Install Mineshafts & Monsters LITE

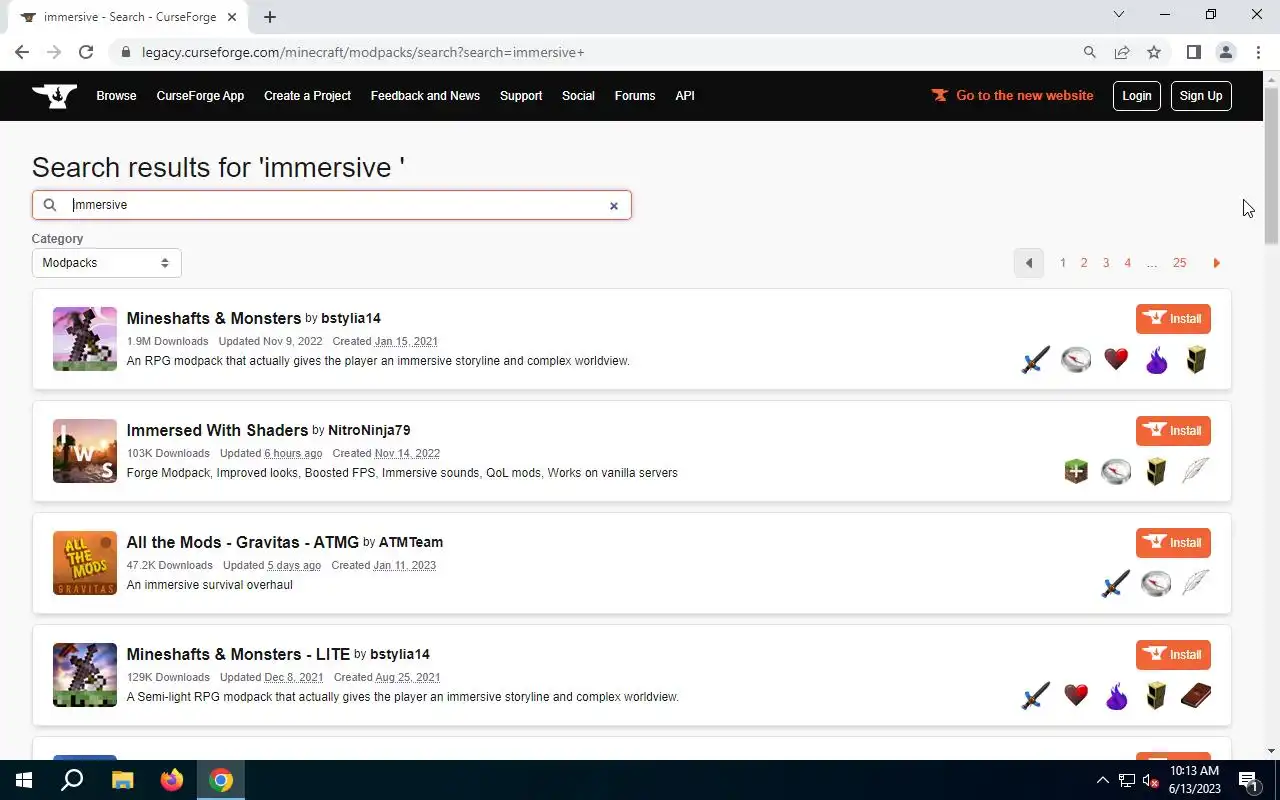[x=1173, y=655]
